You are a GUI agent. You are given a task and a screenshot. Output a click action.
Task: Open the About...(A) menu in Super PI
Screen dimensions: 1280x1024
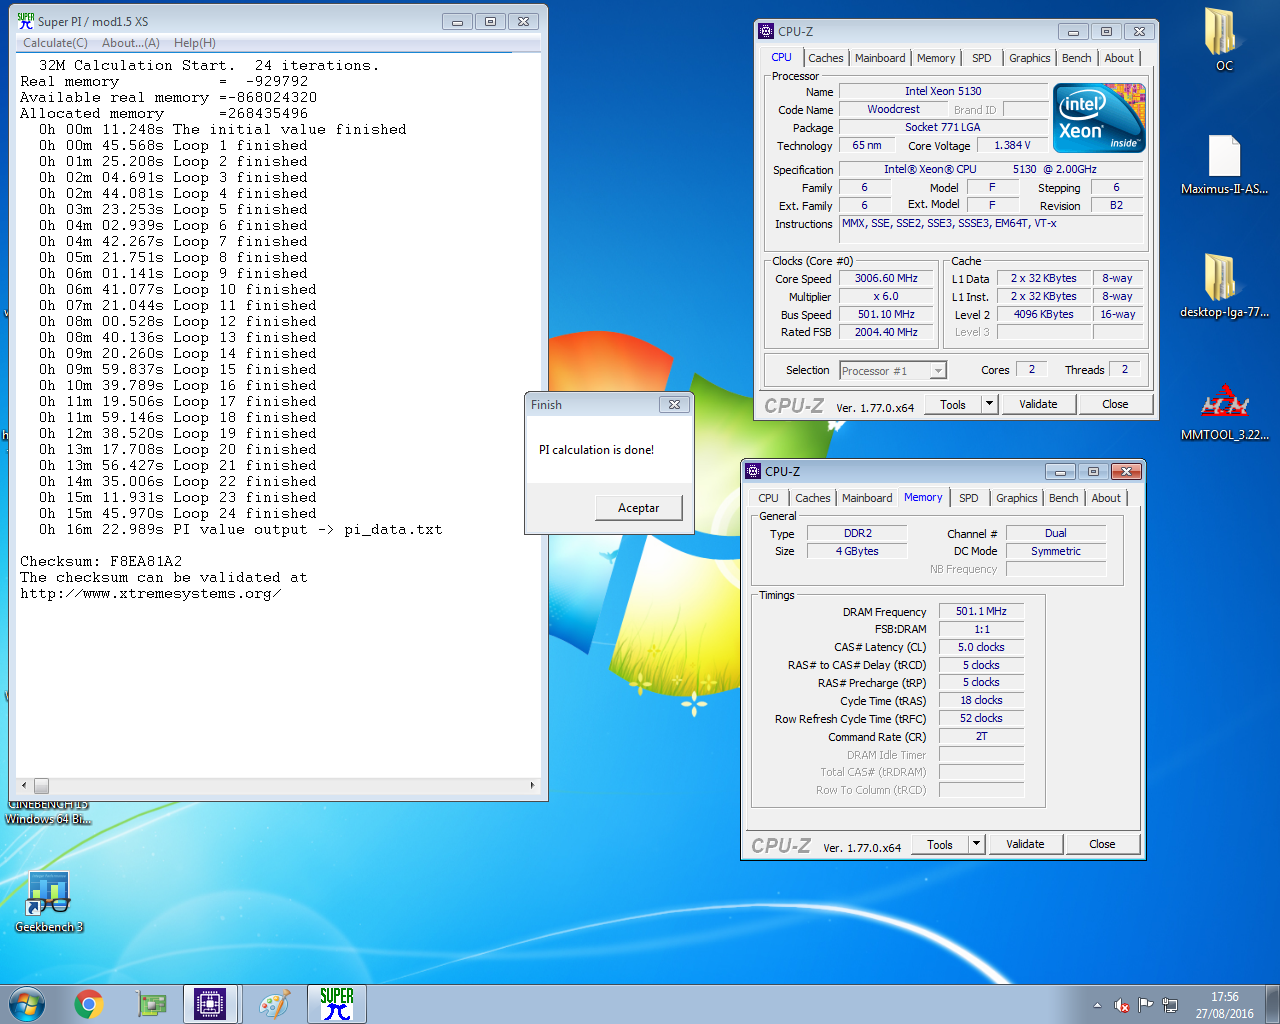[131, 43]
